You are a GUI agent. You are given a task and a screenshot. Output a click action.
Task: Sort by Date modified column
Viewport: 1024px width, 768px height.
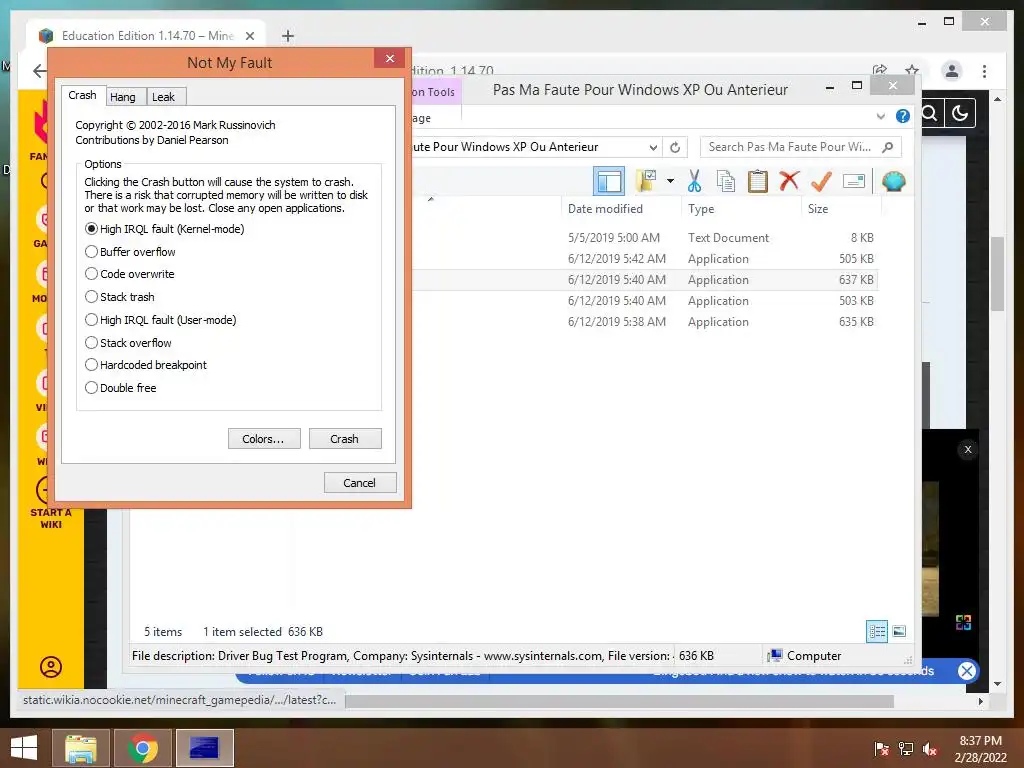click(620, 209)
